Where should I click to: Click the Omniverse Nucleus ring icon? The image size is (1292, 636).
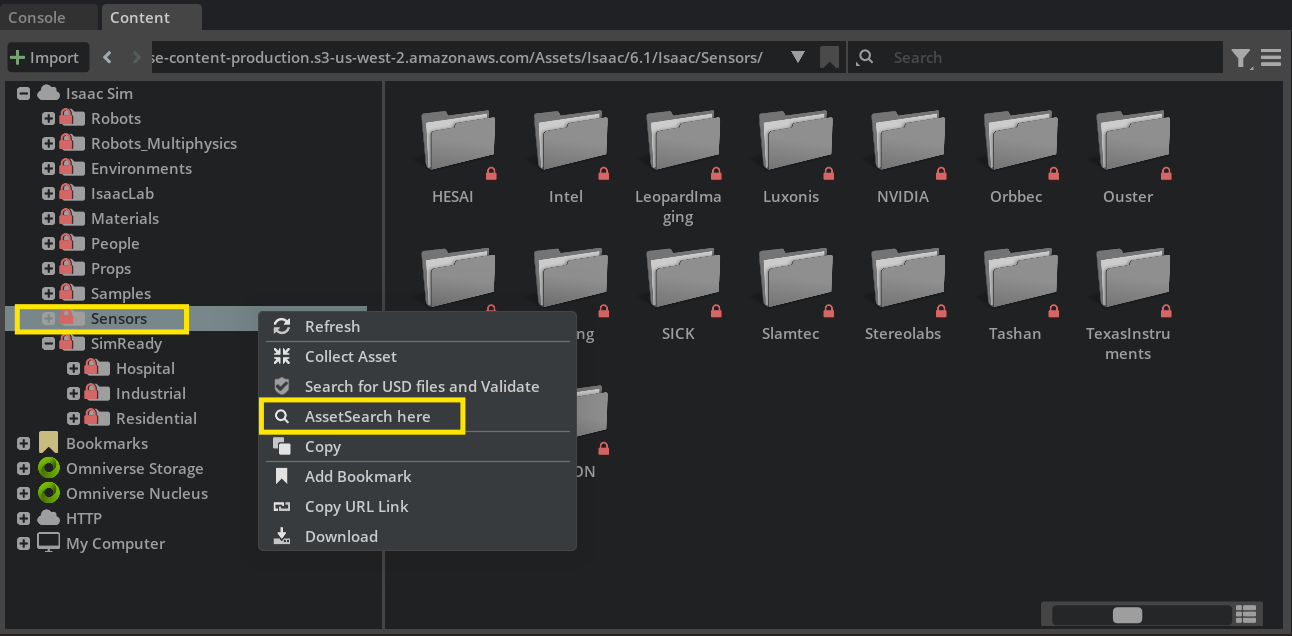(x=48, y=493)
